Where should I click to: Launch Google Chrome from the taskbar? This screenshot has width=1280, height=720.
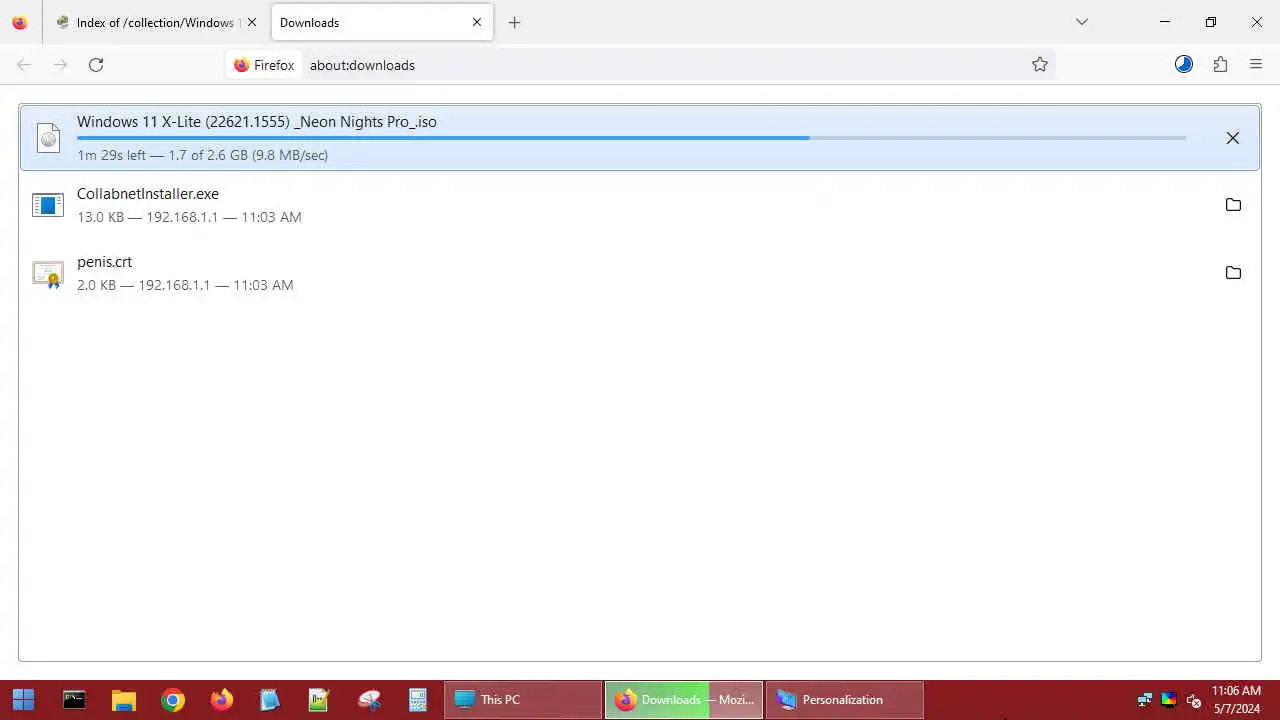[173, 700]
